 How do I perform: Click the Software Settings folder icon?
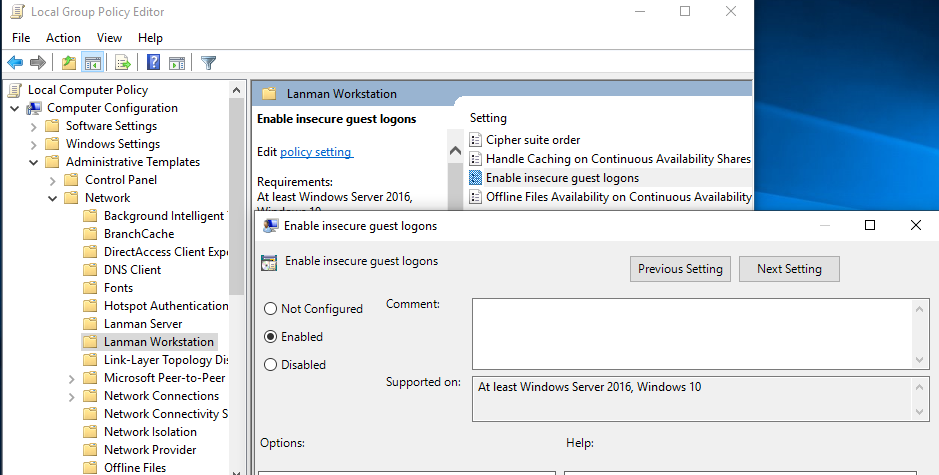[53, 126]
